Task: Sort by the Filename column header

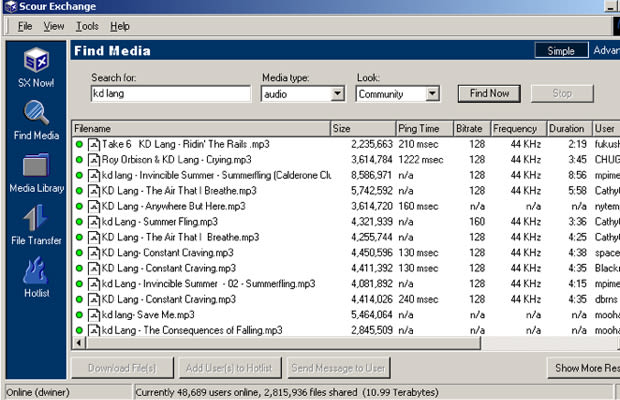Action: pyautogui.click(x=201, y=129)
